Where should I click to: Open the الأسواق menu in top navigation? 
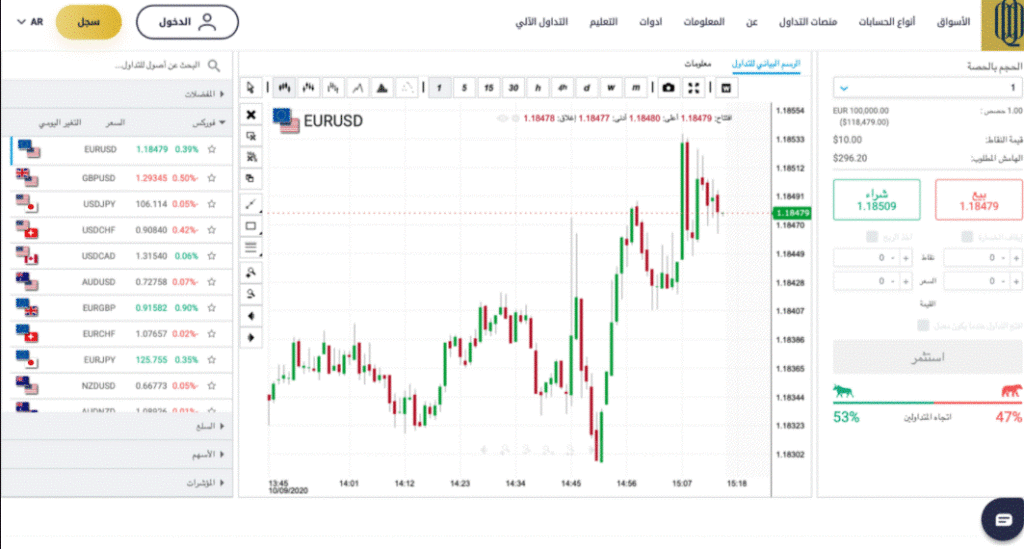pos(953,22)
